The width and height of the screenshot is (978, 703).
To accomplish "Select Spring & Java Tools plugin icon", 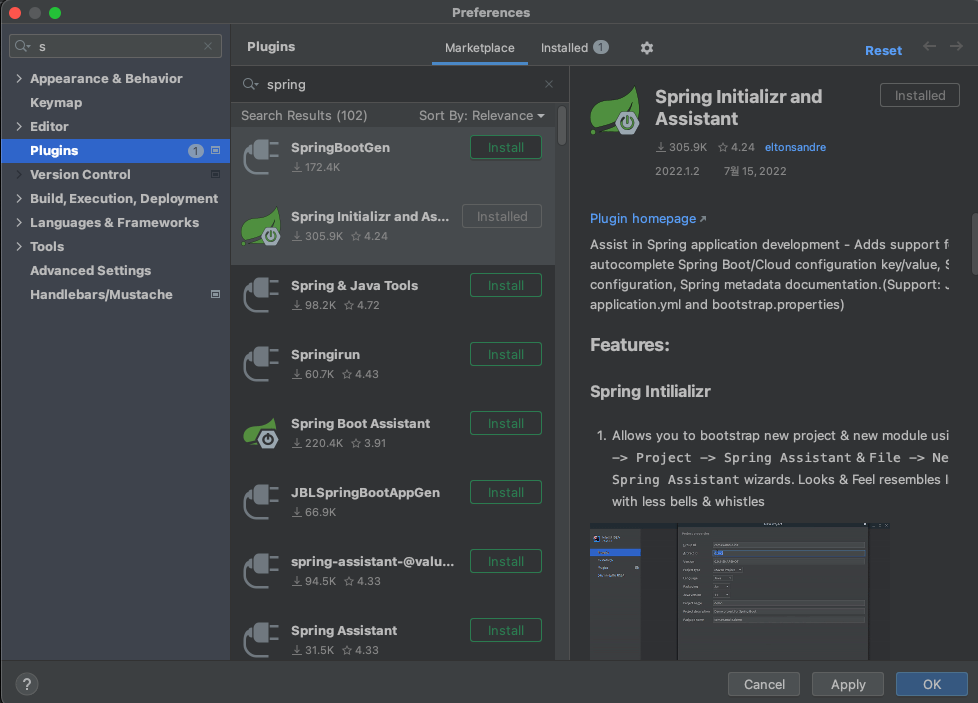I will pyautogui.click(x=261, y=295).
